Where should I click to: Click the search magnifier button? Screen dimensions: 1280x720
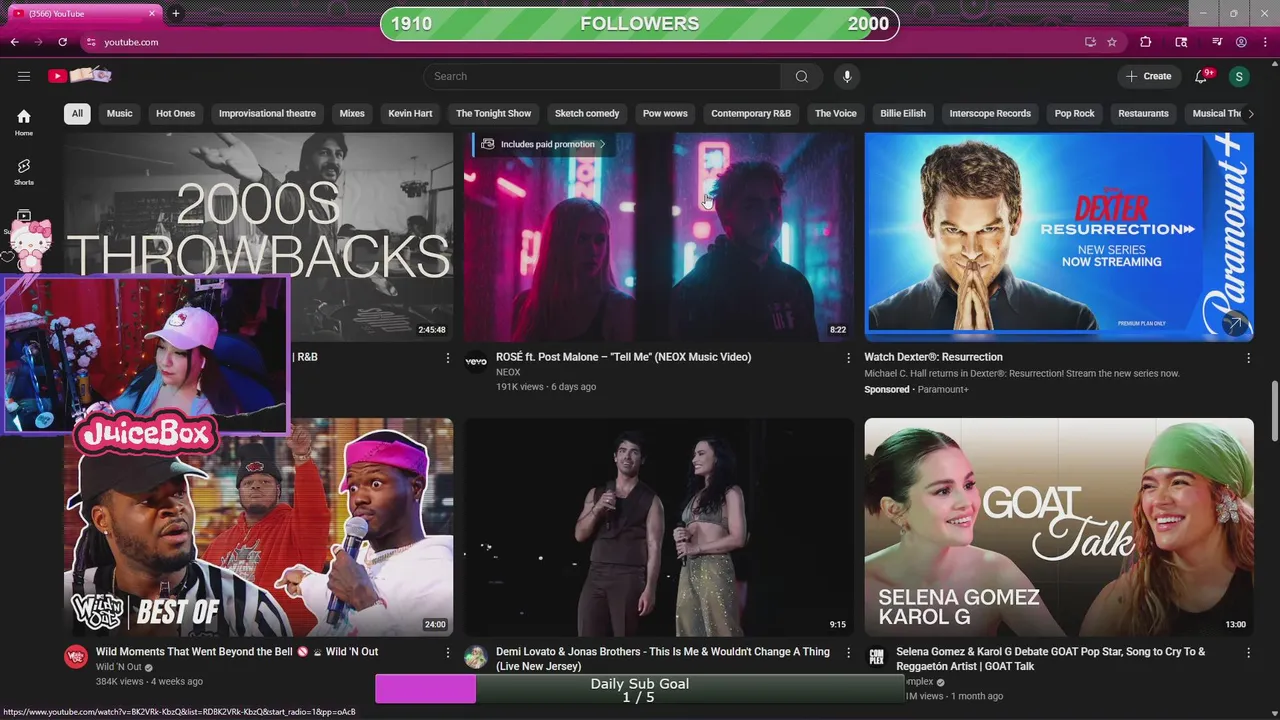801,76
